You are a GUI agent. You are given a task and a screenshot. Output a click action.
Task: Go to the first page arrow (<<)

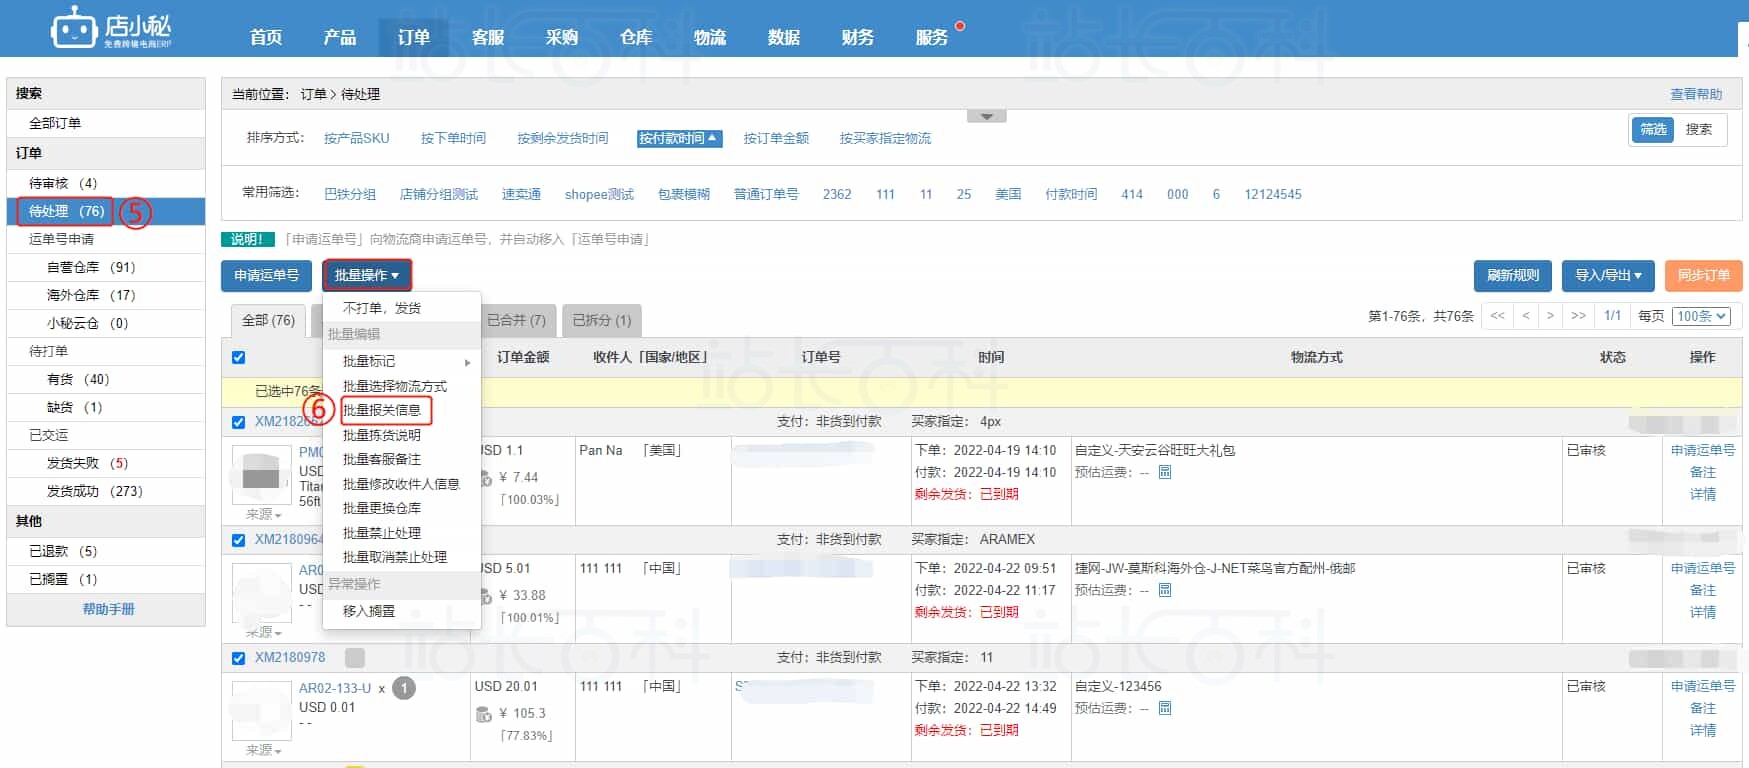(x=1497, y=316)
